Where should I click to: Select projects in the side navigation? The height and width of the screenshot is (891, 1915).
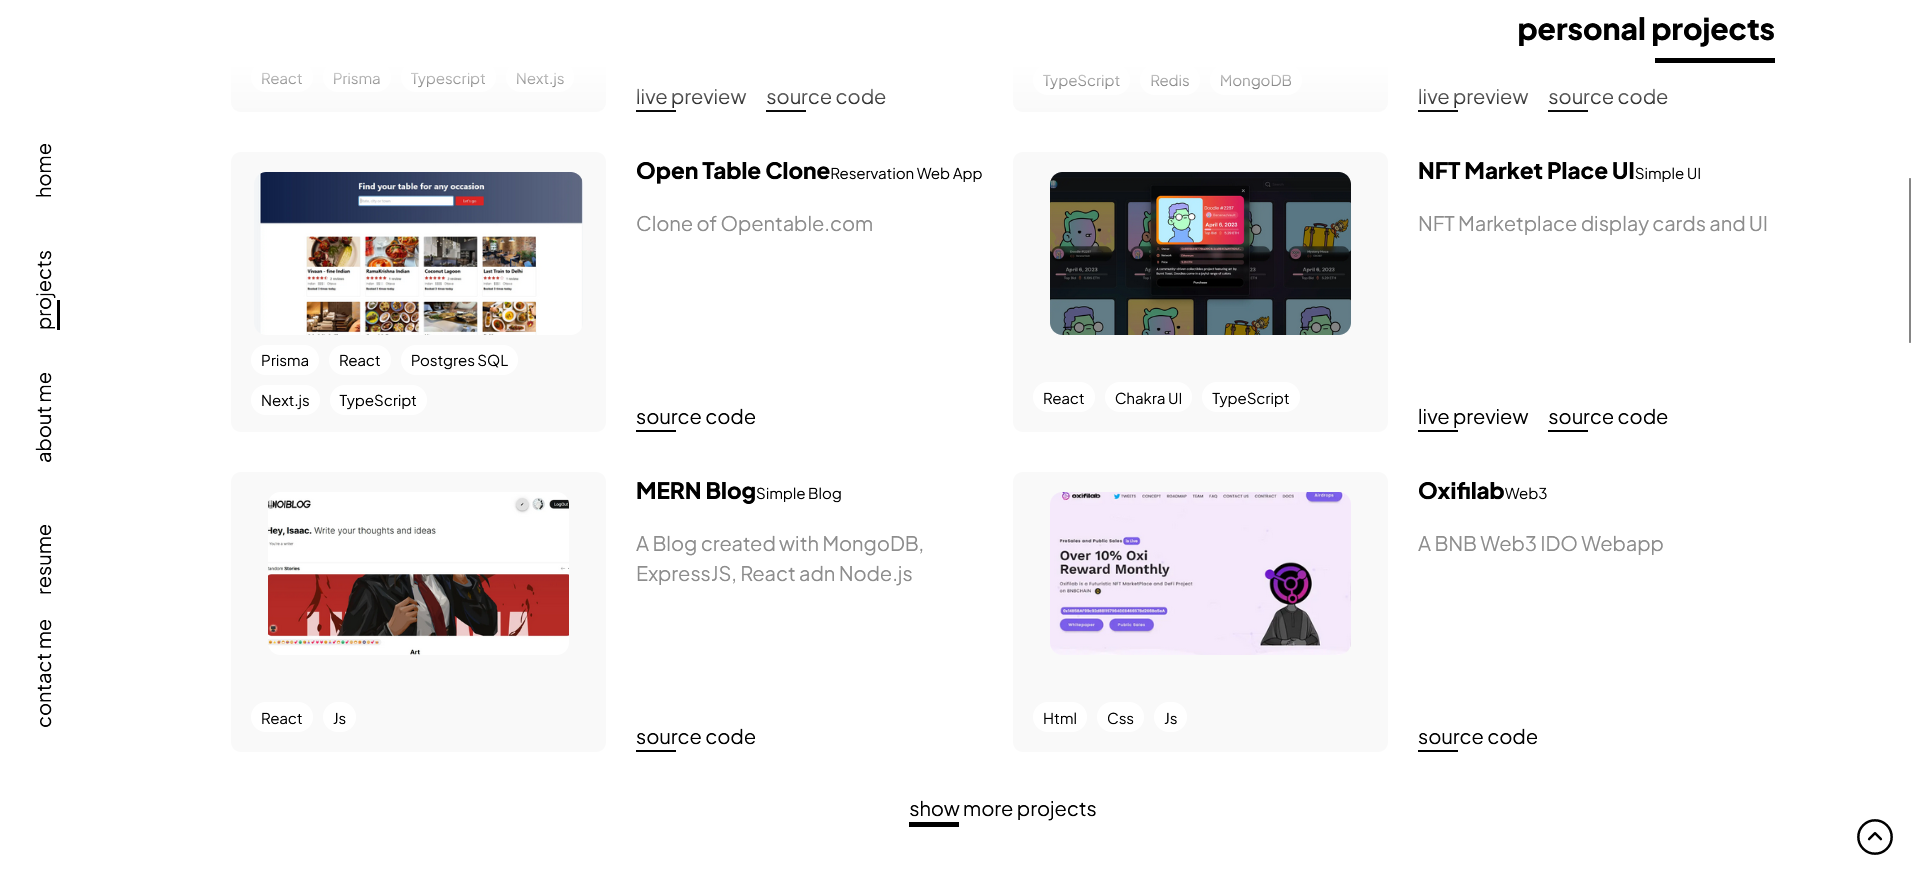pos(44,290)
